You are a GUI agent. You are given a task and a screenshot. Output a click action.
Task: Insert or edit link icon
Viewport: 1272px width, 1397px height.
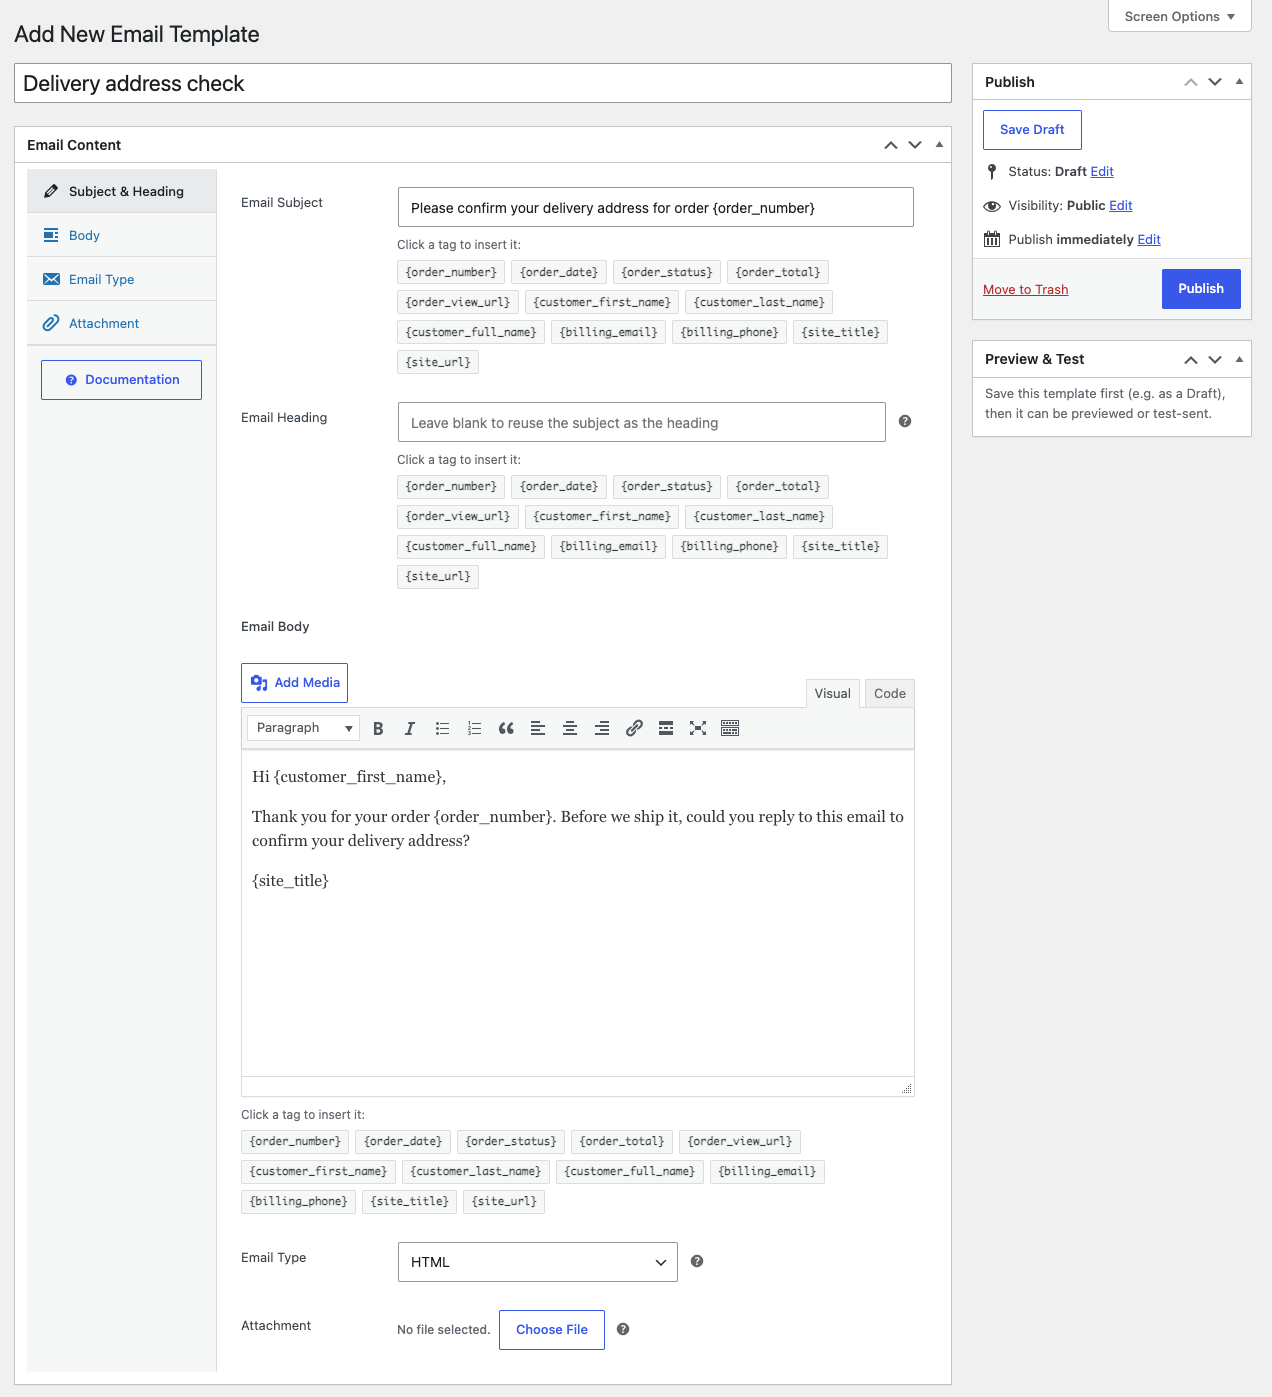pos(634,728)
